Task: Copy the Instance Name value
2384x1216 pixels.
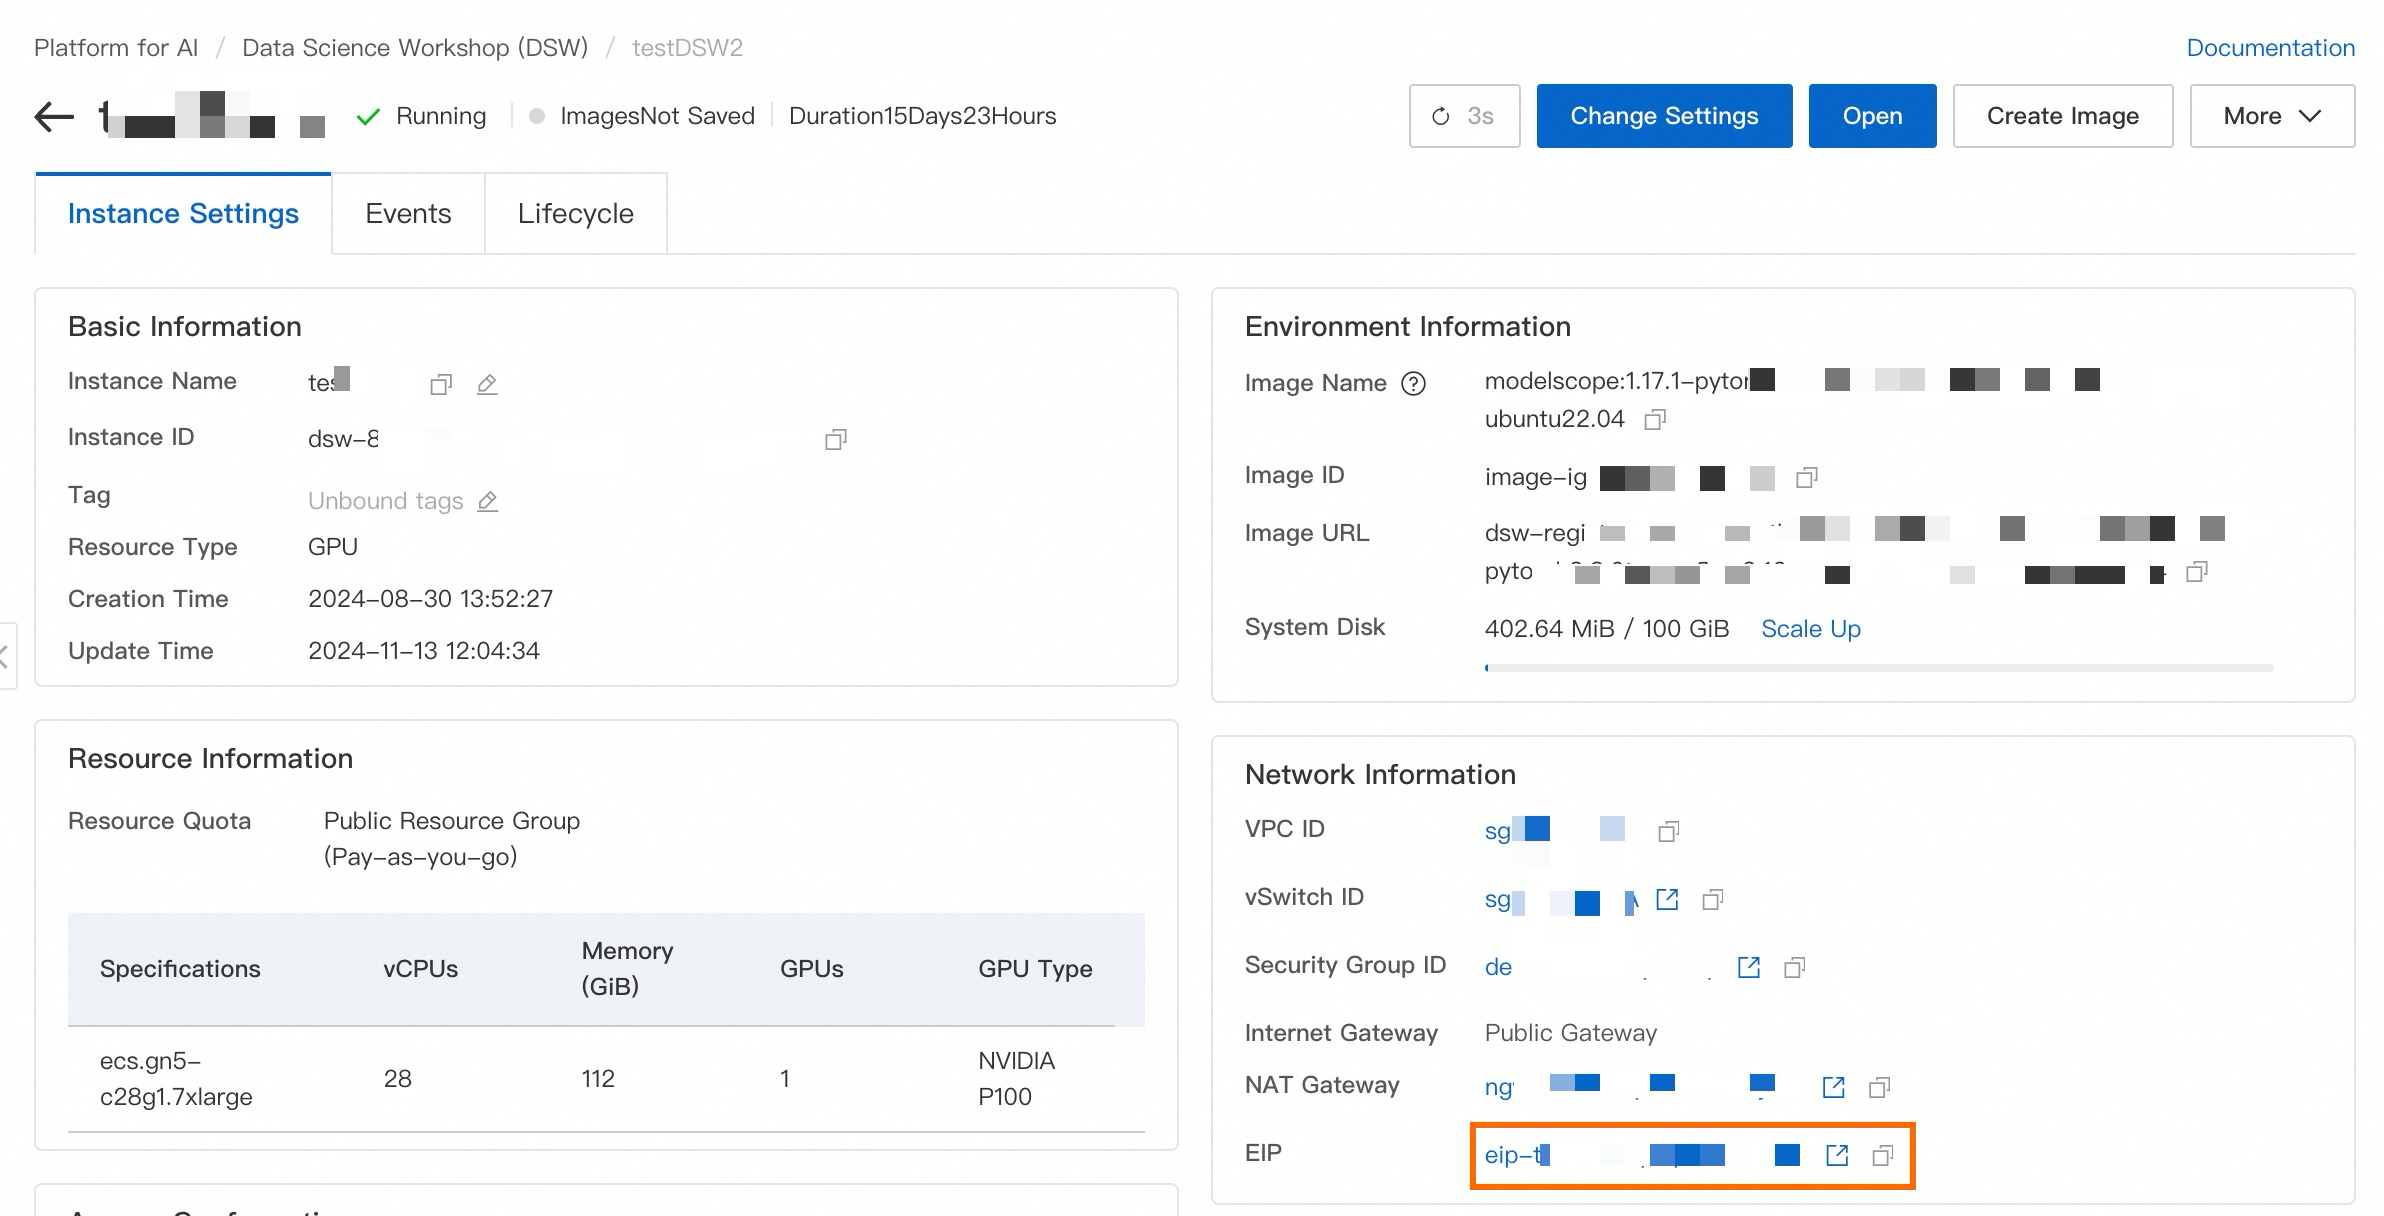Action: click(x=441, y=385)
